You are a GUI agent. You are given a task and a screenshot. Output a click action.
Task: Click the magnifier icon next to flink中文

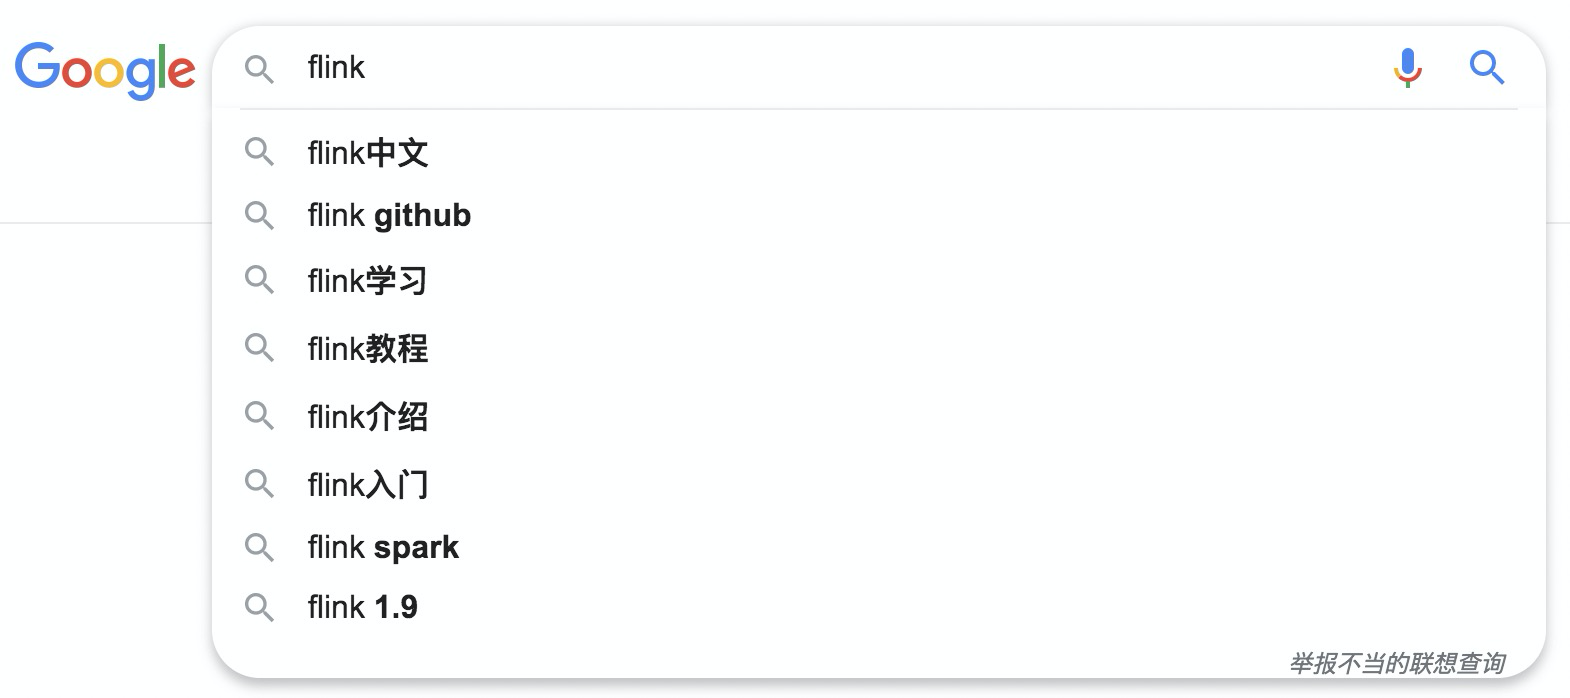tap(259, 152)
